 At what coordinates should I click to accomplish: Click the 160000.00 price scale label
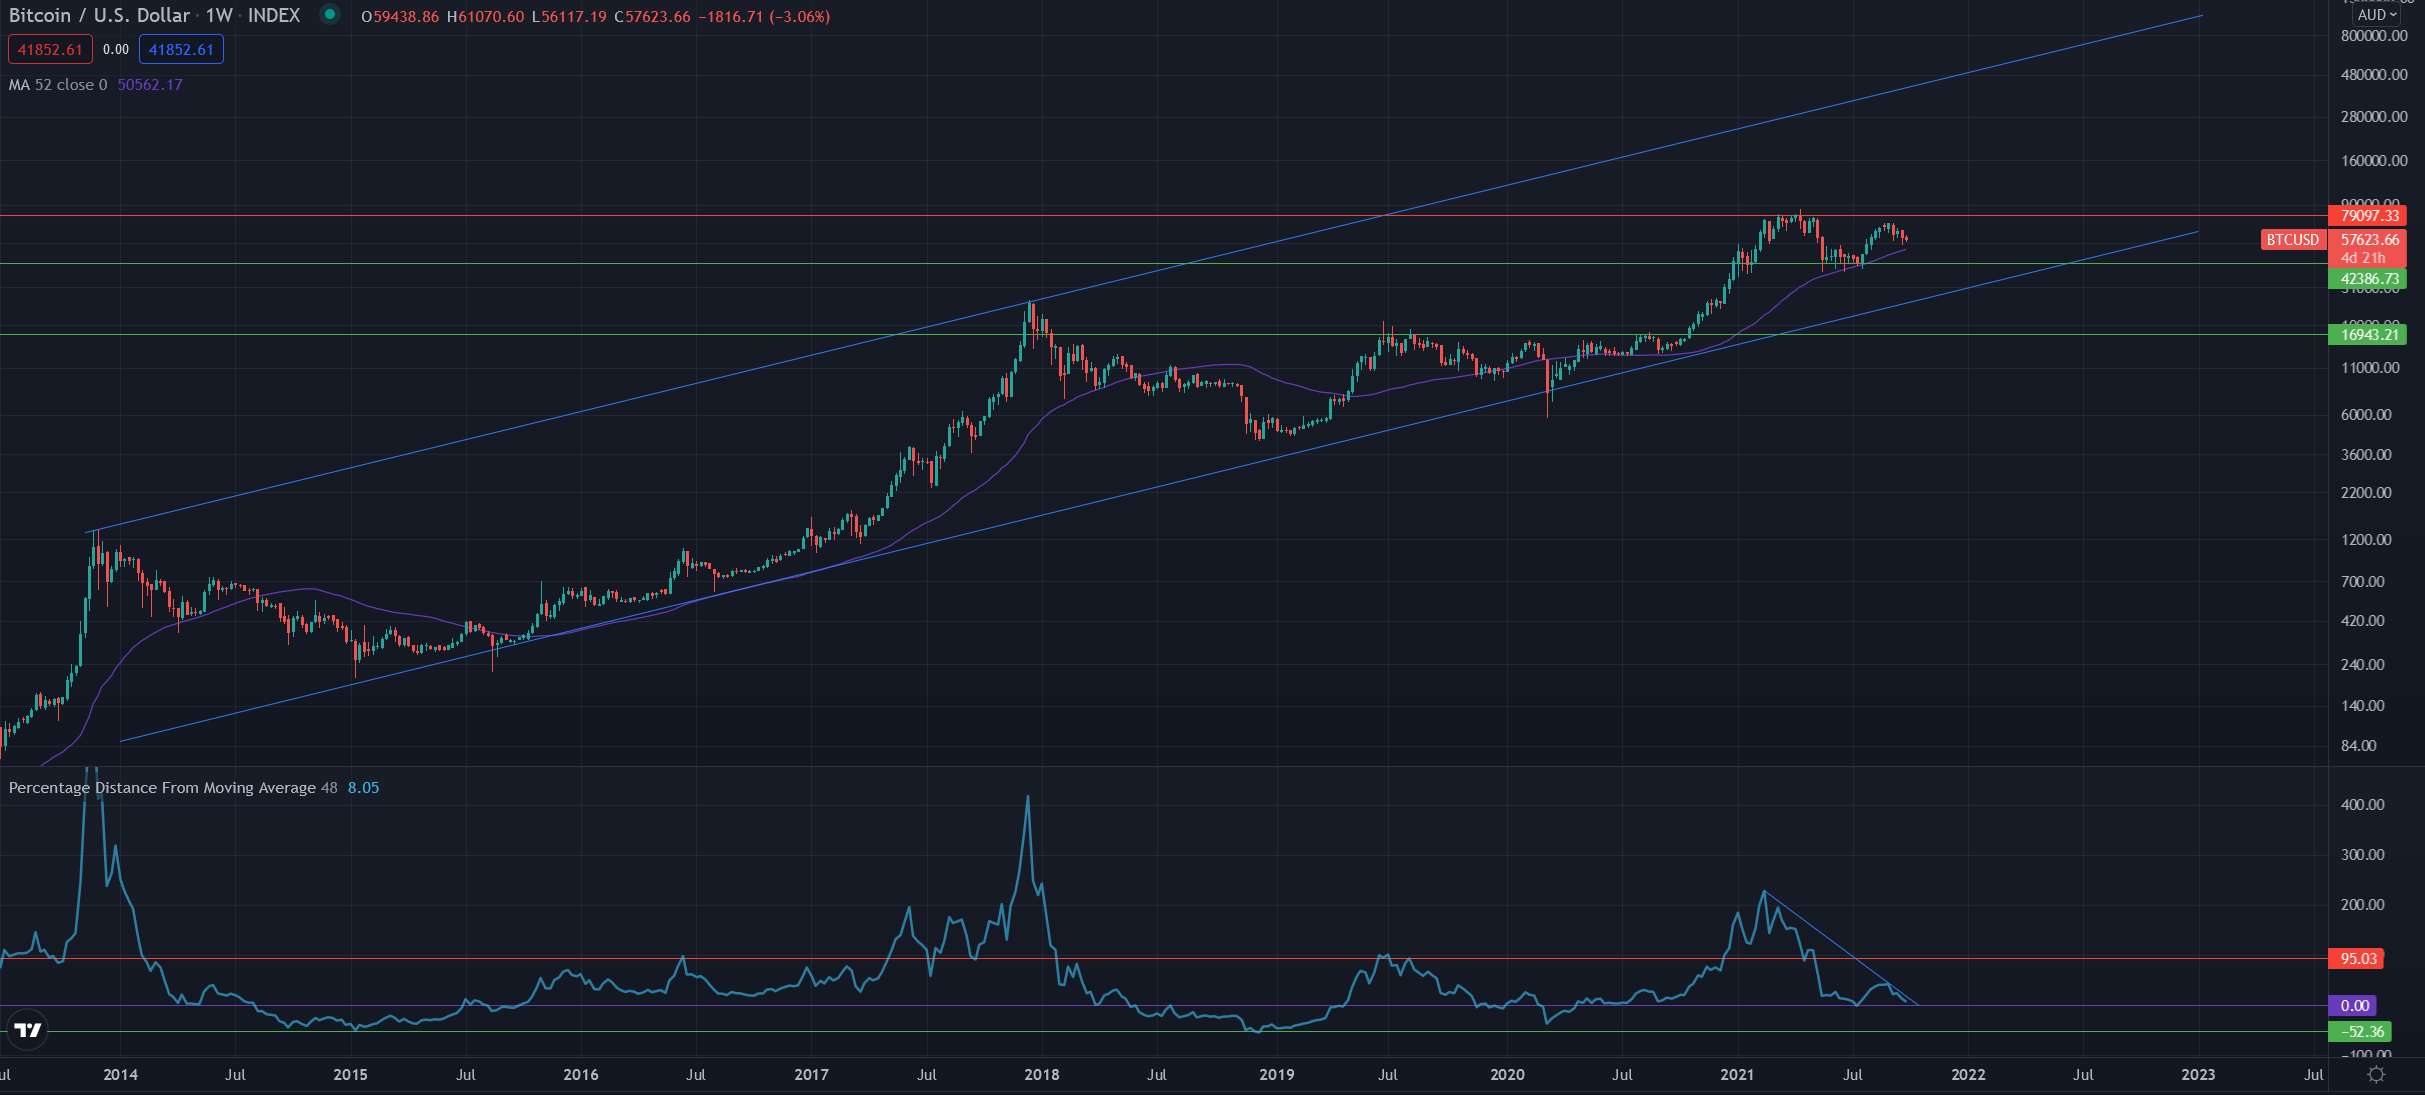click(2374, 161)
